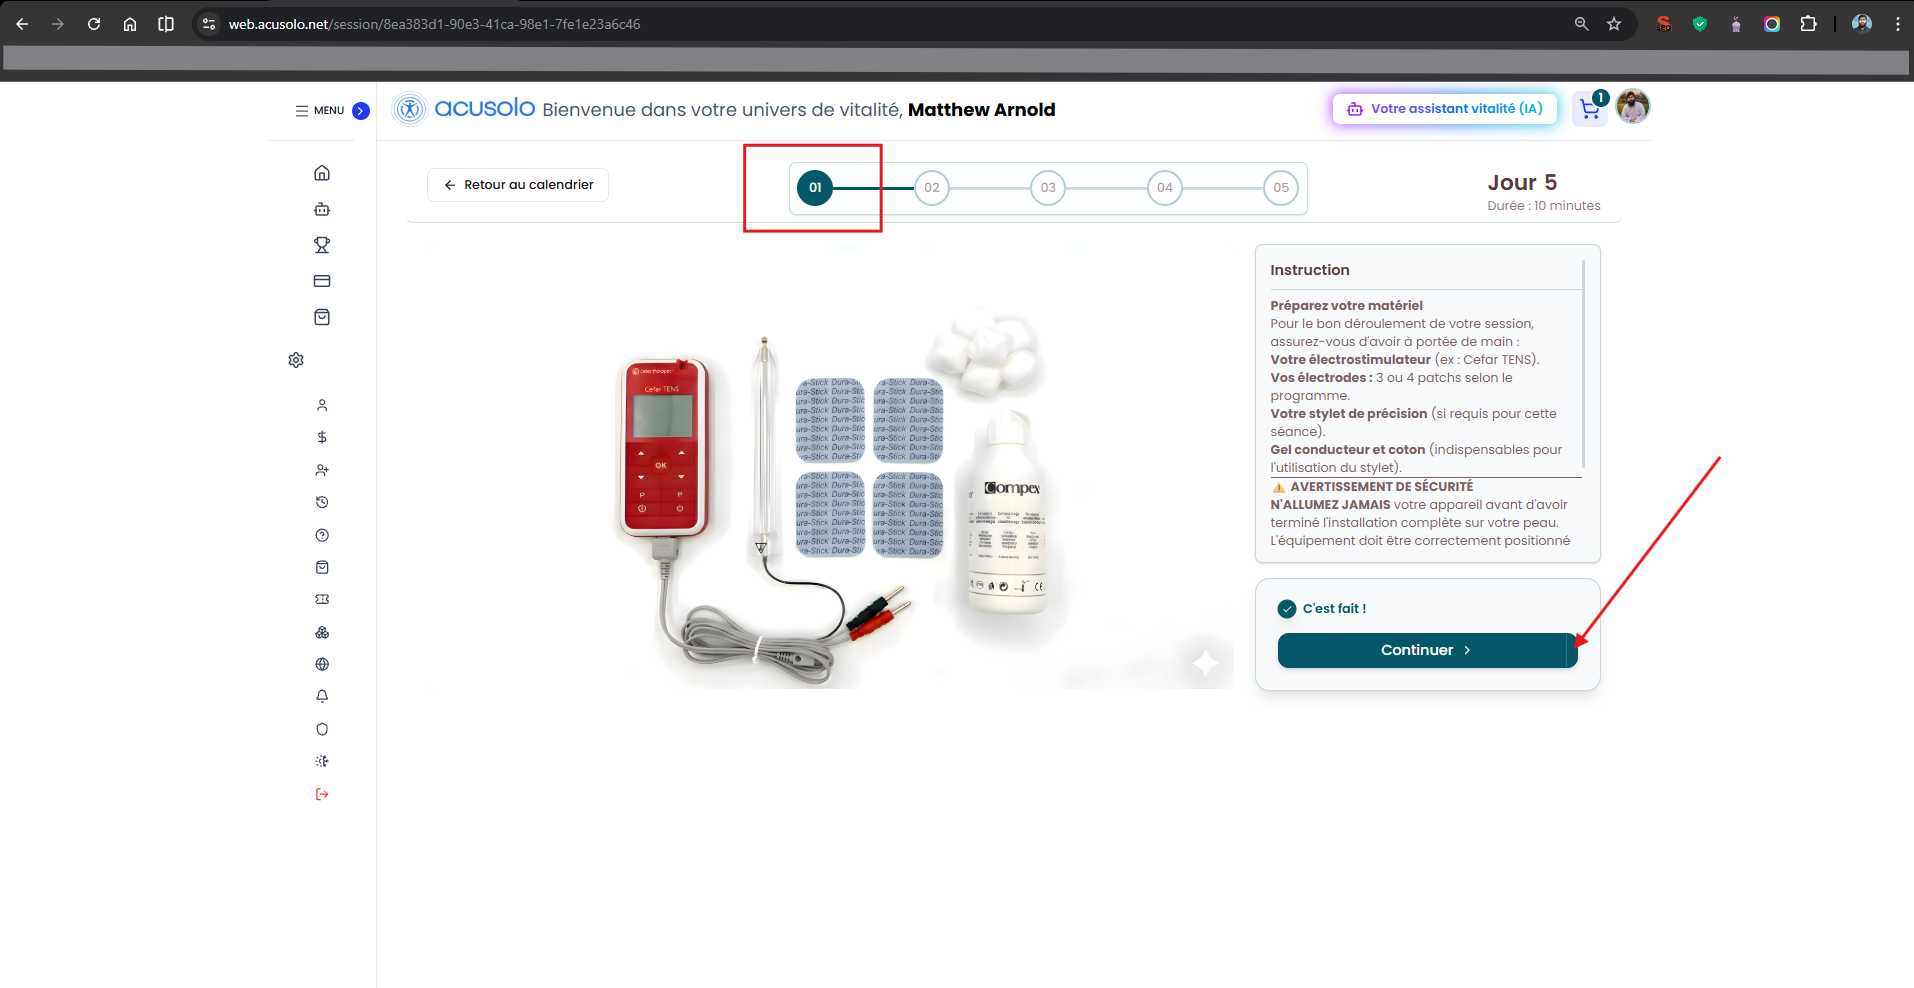Toggle the "C'est fait !" checkbox
Viewport: 1914px width, 988px height.
1287,609
